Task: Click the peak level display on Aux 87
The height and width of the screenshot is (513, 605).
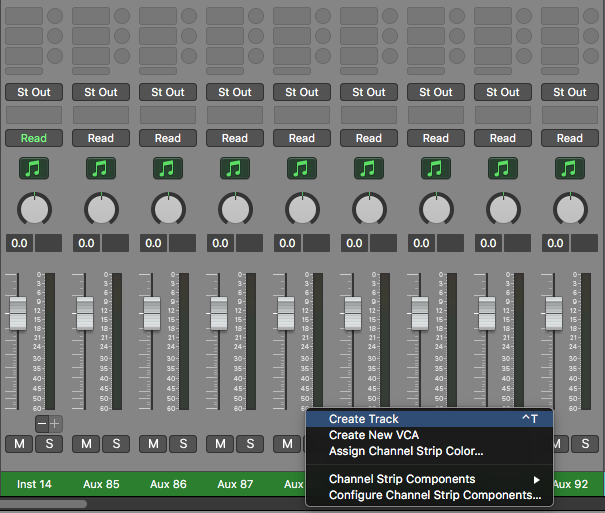Action: 250,243
